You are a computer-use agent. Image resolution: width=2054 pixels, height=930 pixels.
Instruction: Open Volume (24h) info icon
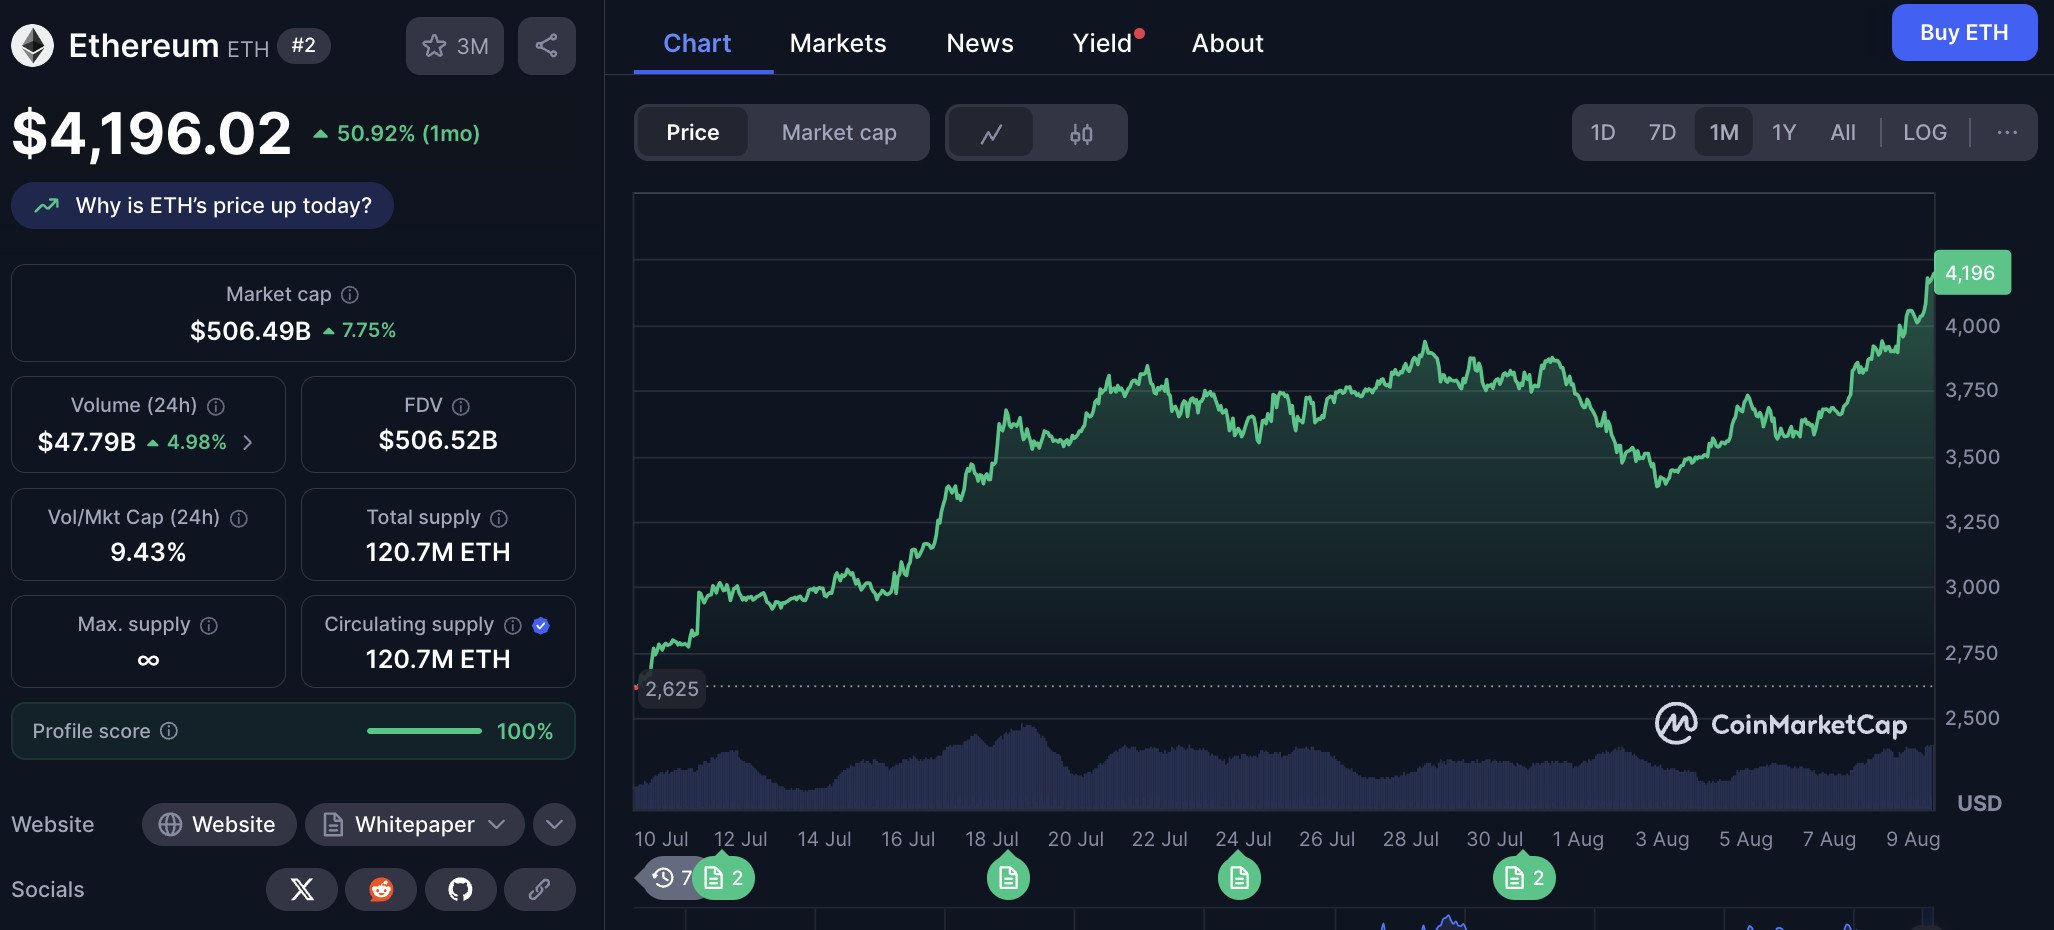[x=216, y=406]
